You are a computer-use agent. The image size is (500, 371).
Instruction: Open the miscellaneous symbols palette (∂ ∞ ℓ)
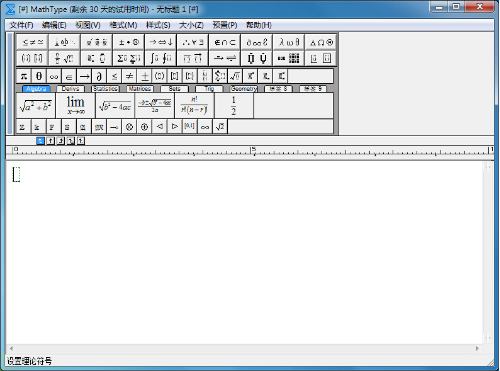tap(257, 42)
